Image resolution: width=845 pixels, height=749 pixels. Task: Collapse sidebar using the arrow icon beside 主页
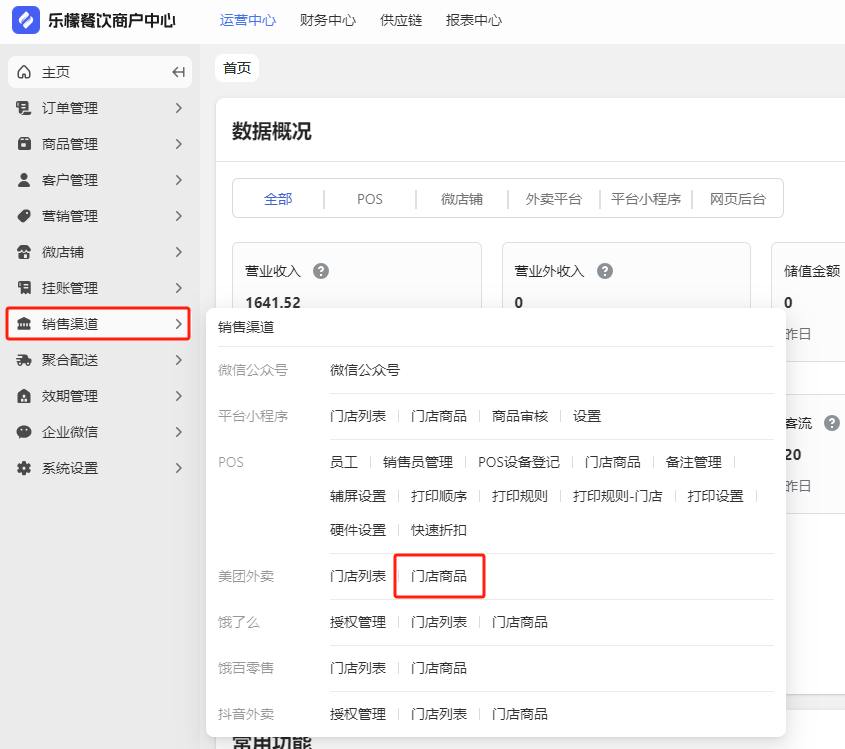click(179, 72)
